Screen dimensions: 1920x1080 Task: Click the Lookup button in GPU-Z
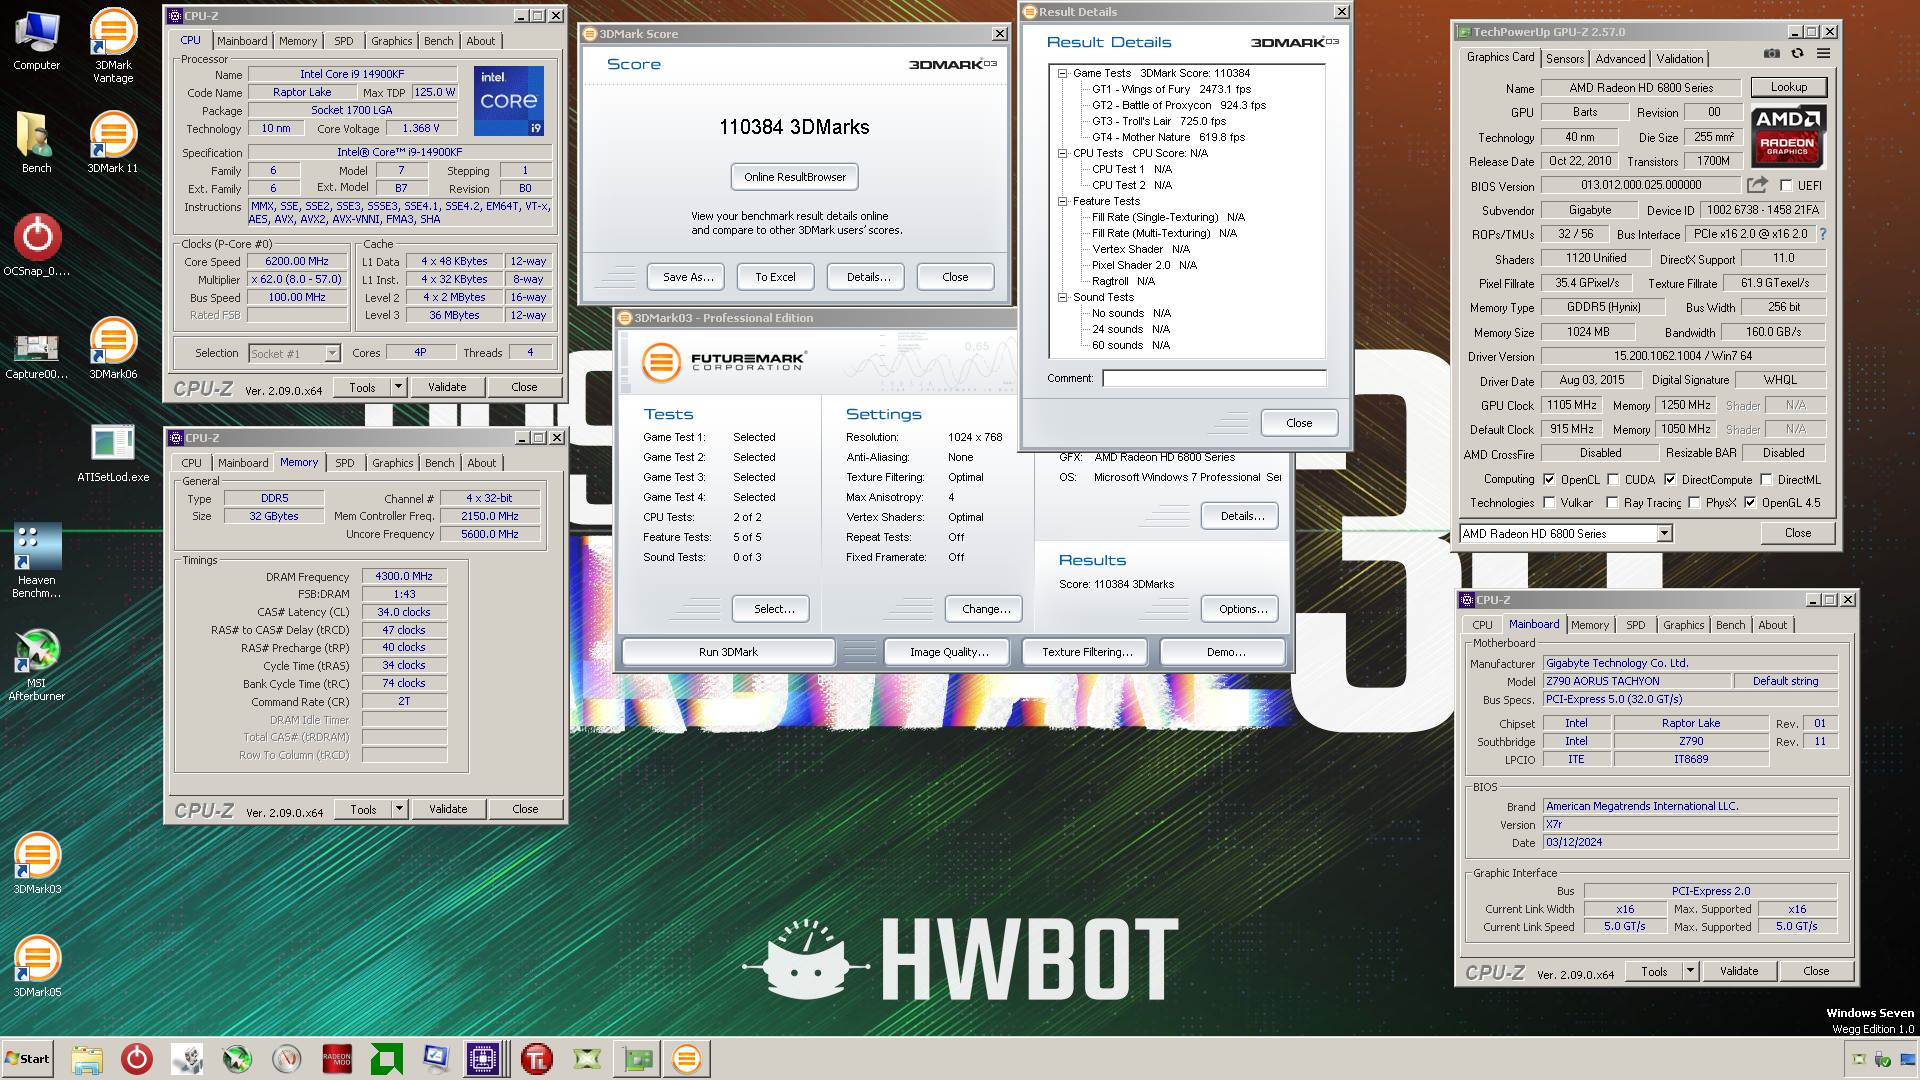[x=1788, y=87]
